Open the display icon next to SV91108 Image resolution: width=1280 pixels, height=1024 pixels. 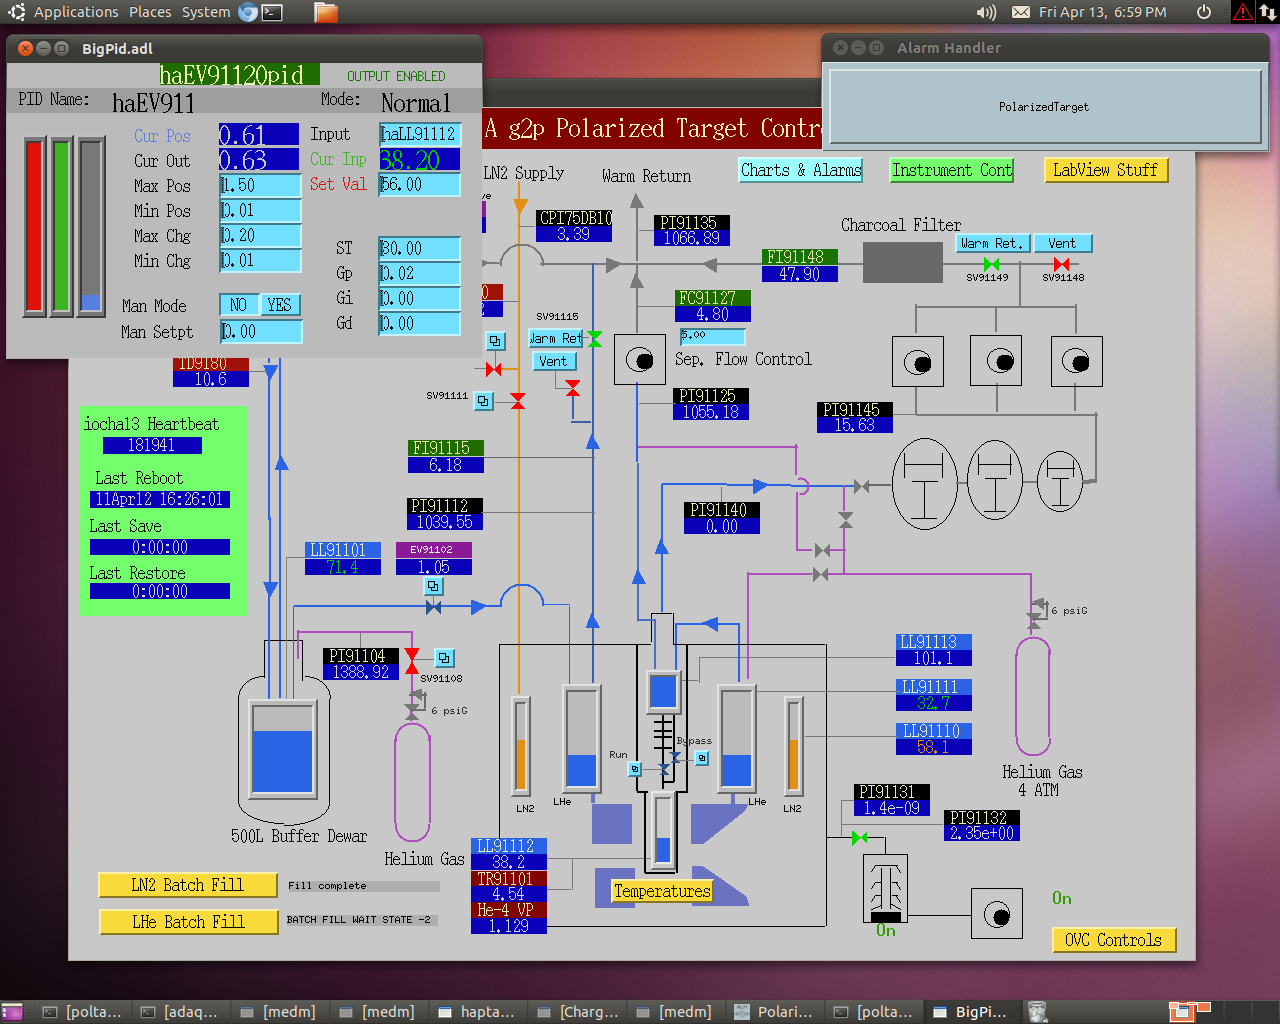(x=445, y=658)
